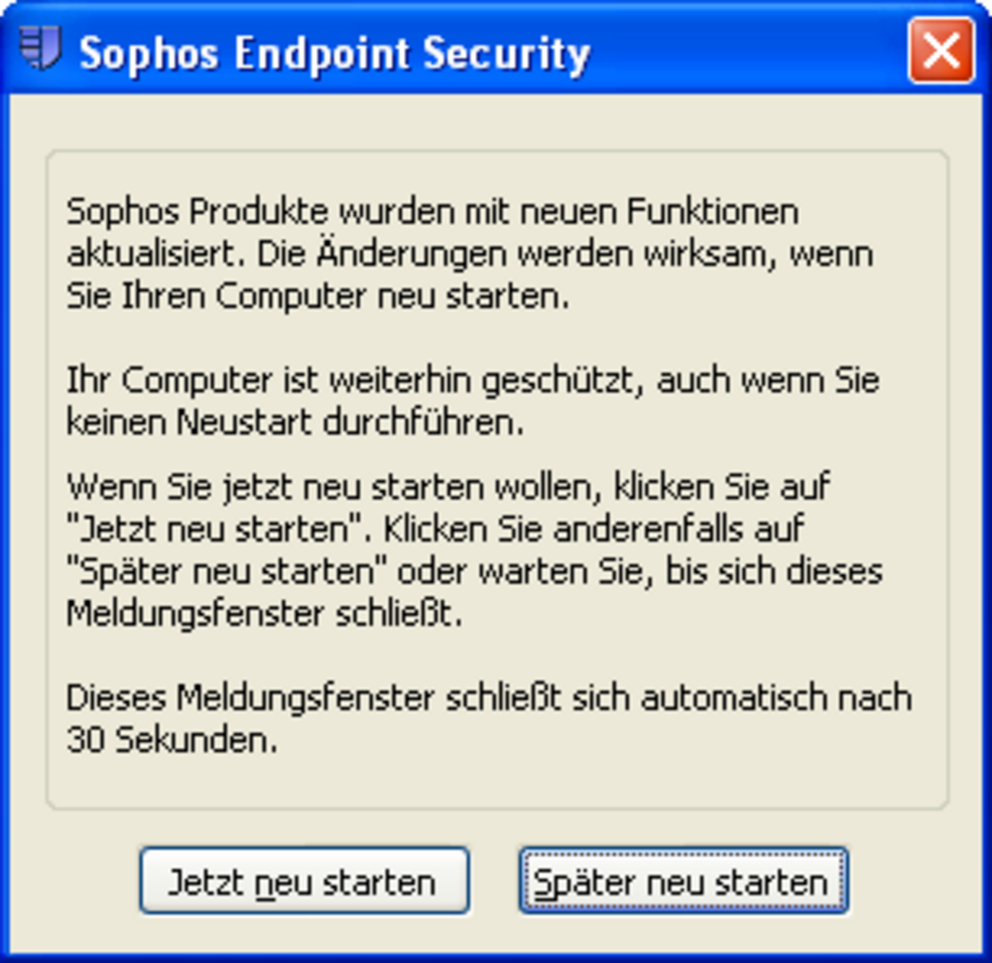Viewport: 992px width, 963px height.
Task: Click the line starting "aktualisiert. Die Änderungen"
Action: click(470, 253)
